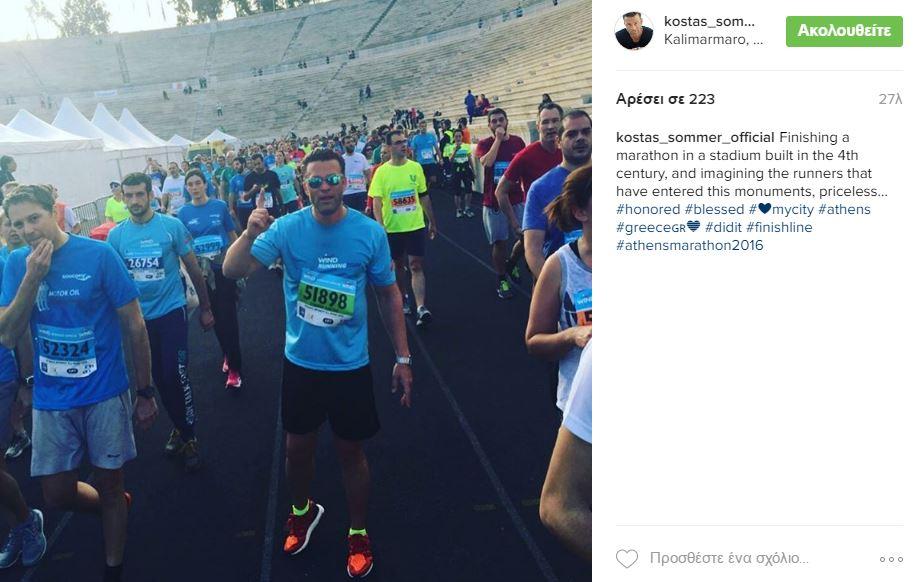
Task: Click the kostas_som... username in the header
Action: click(709, 22)
